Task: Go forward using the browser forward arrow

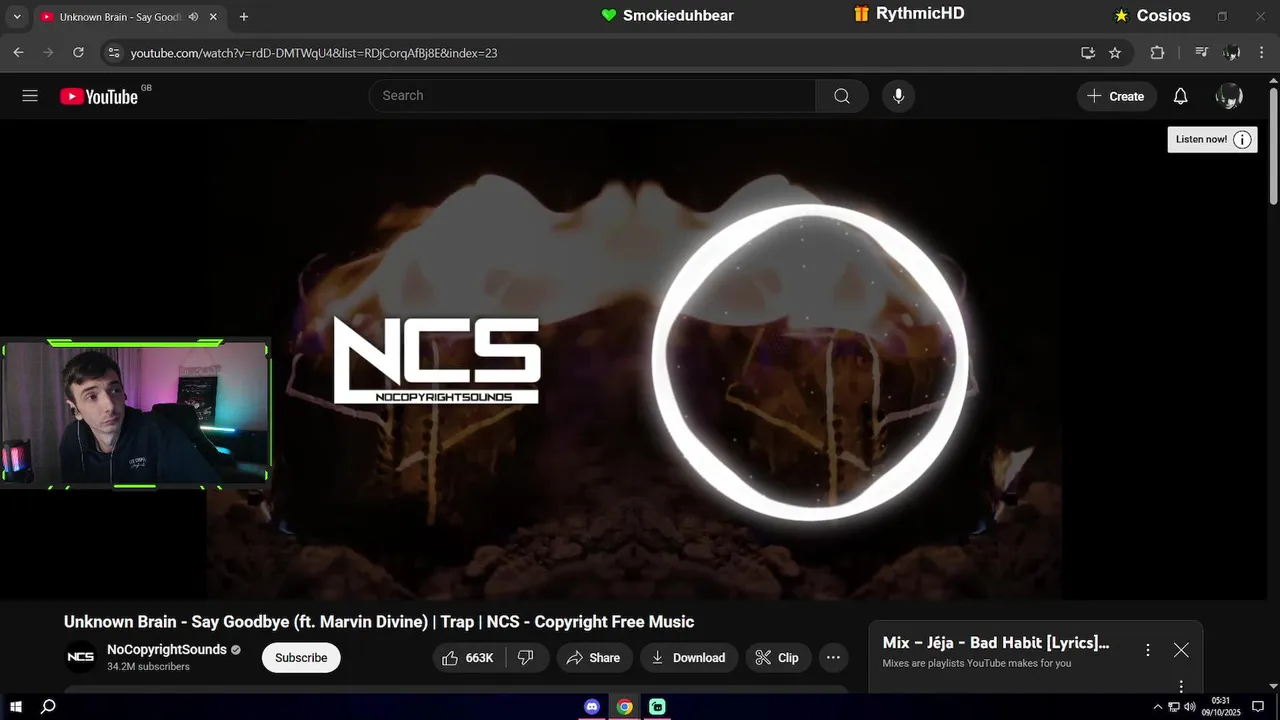Action: click(48, 52)
